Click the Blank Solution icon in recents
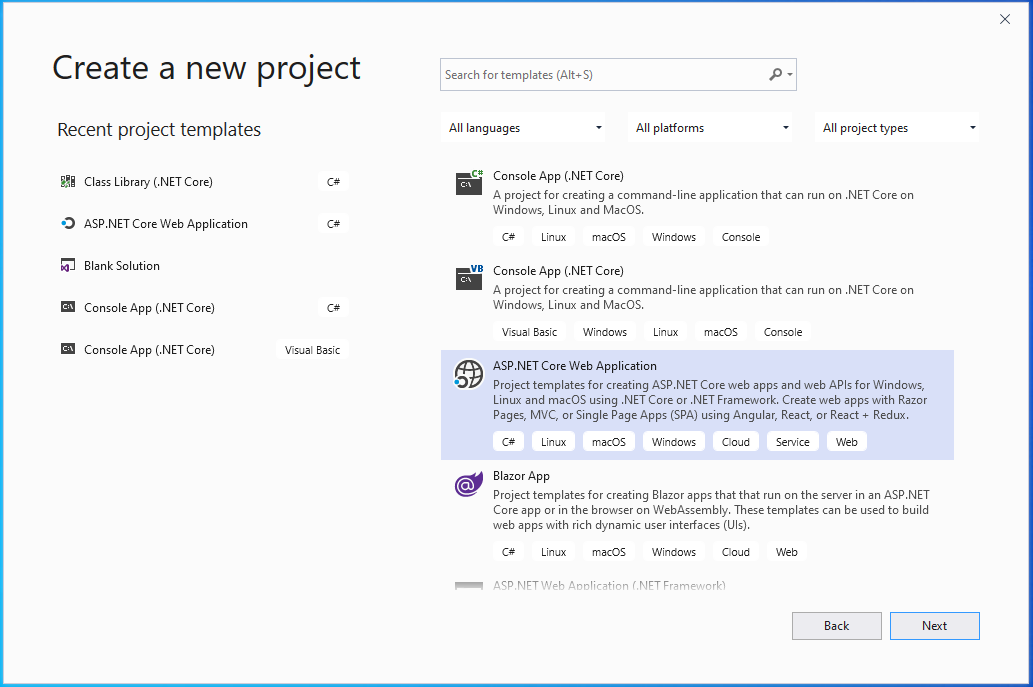Screen dimensions: 1033x687 tap(68, 266)
